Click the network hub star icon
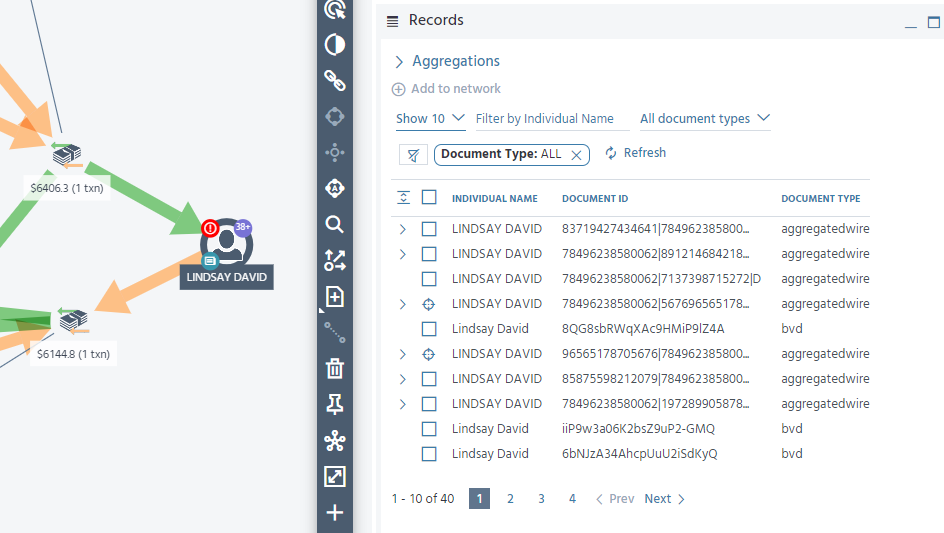 (335, 441)
